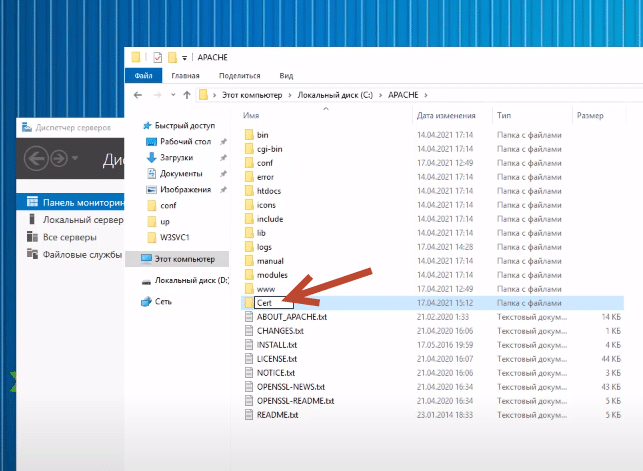Open the Файл ribbon tab
The width and height of the screenshot is (643, 471).
143,75
